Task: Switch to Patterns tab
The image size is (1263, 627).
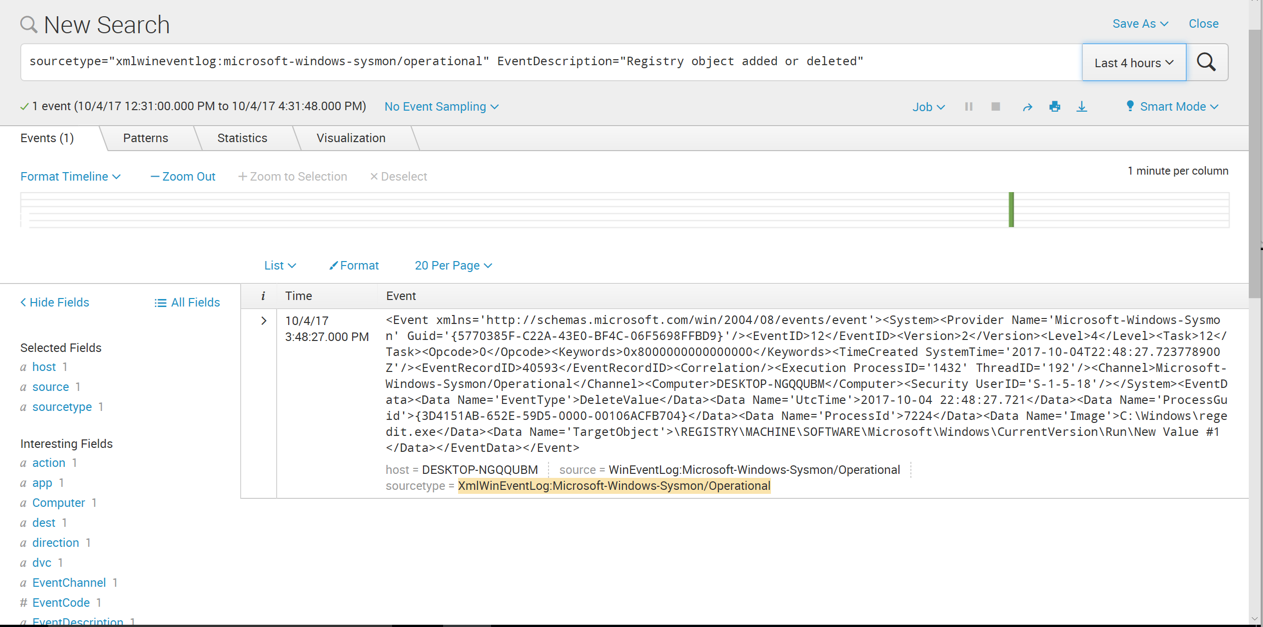Action: click(x=145, y=138)
